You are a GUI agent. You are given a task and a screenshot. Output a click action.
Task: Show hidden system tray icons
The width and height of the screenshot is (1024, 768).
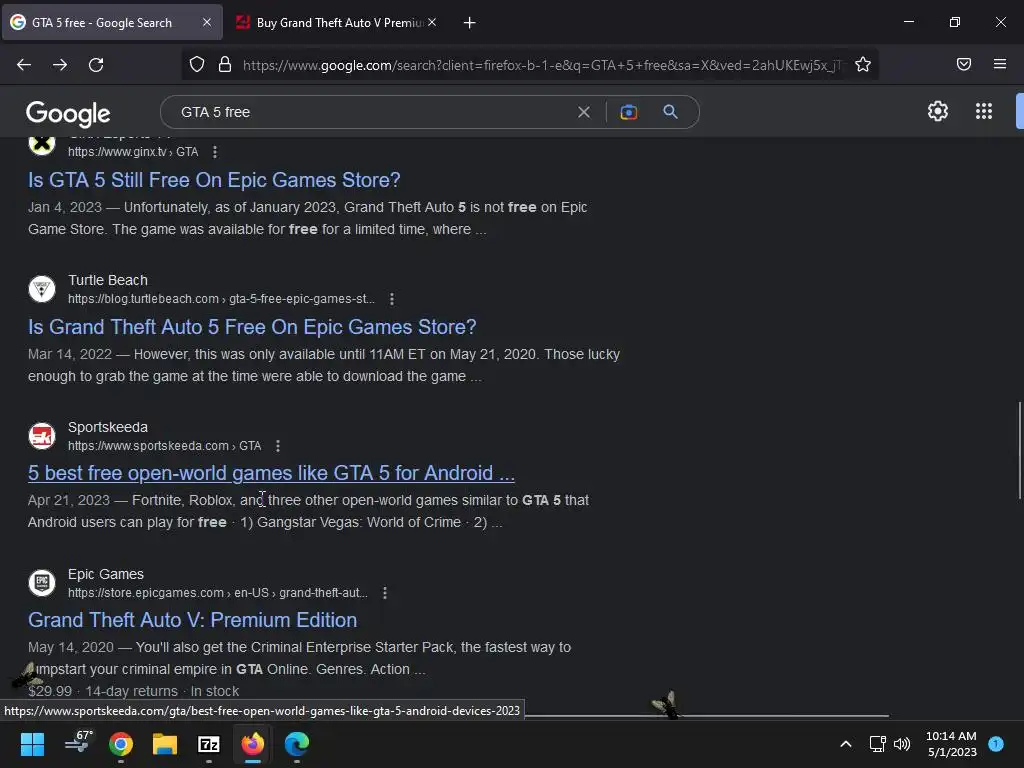(845, 744)
